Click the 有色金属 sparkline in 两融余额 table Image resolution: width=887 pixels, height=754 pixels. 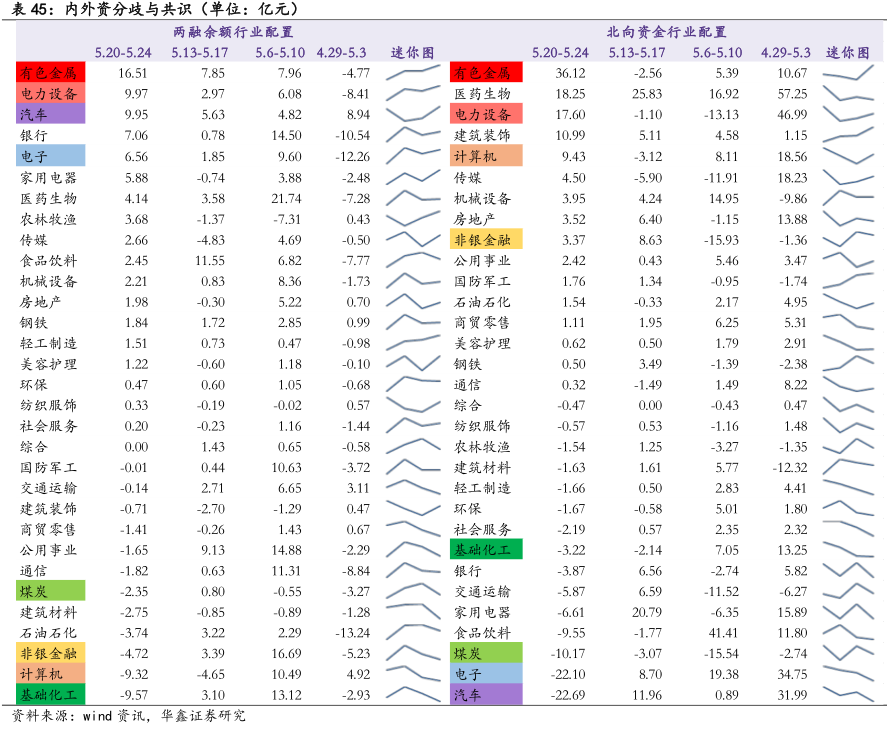click(412, 73)
